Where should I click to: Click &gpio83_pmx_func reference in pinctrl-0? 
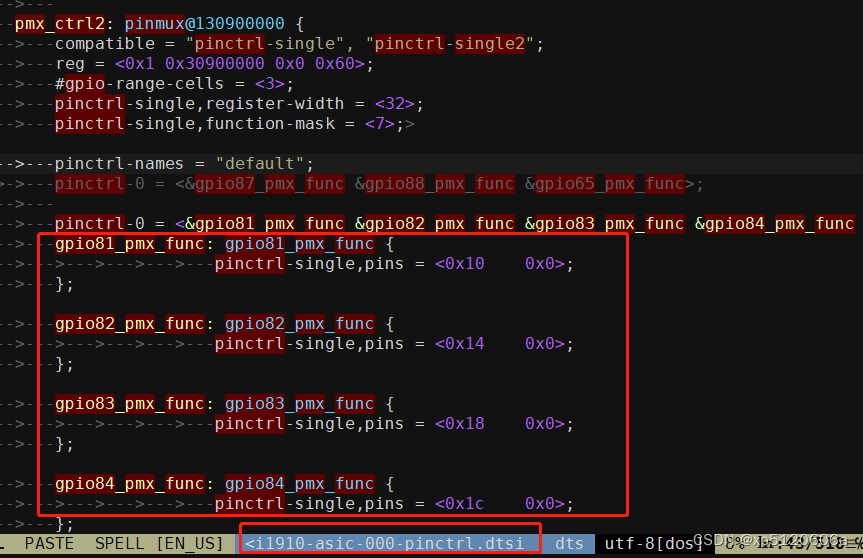[605, 224]
